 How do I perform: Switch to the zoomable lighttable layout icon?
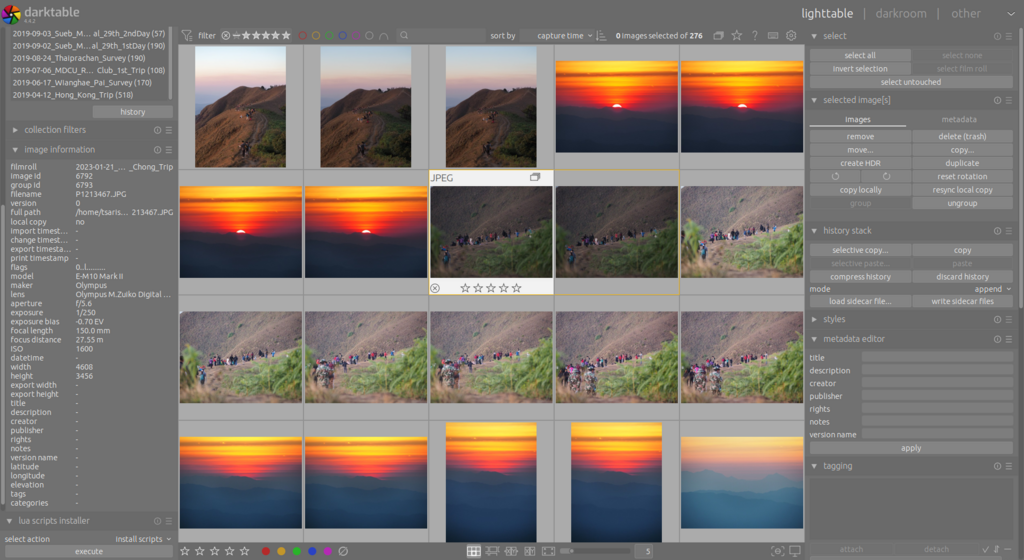[x=492, y=552]
